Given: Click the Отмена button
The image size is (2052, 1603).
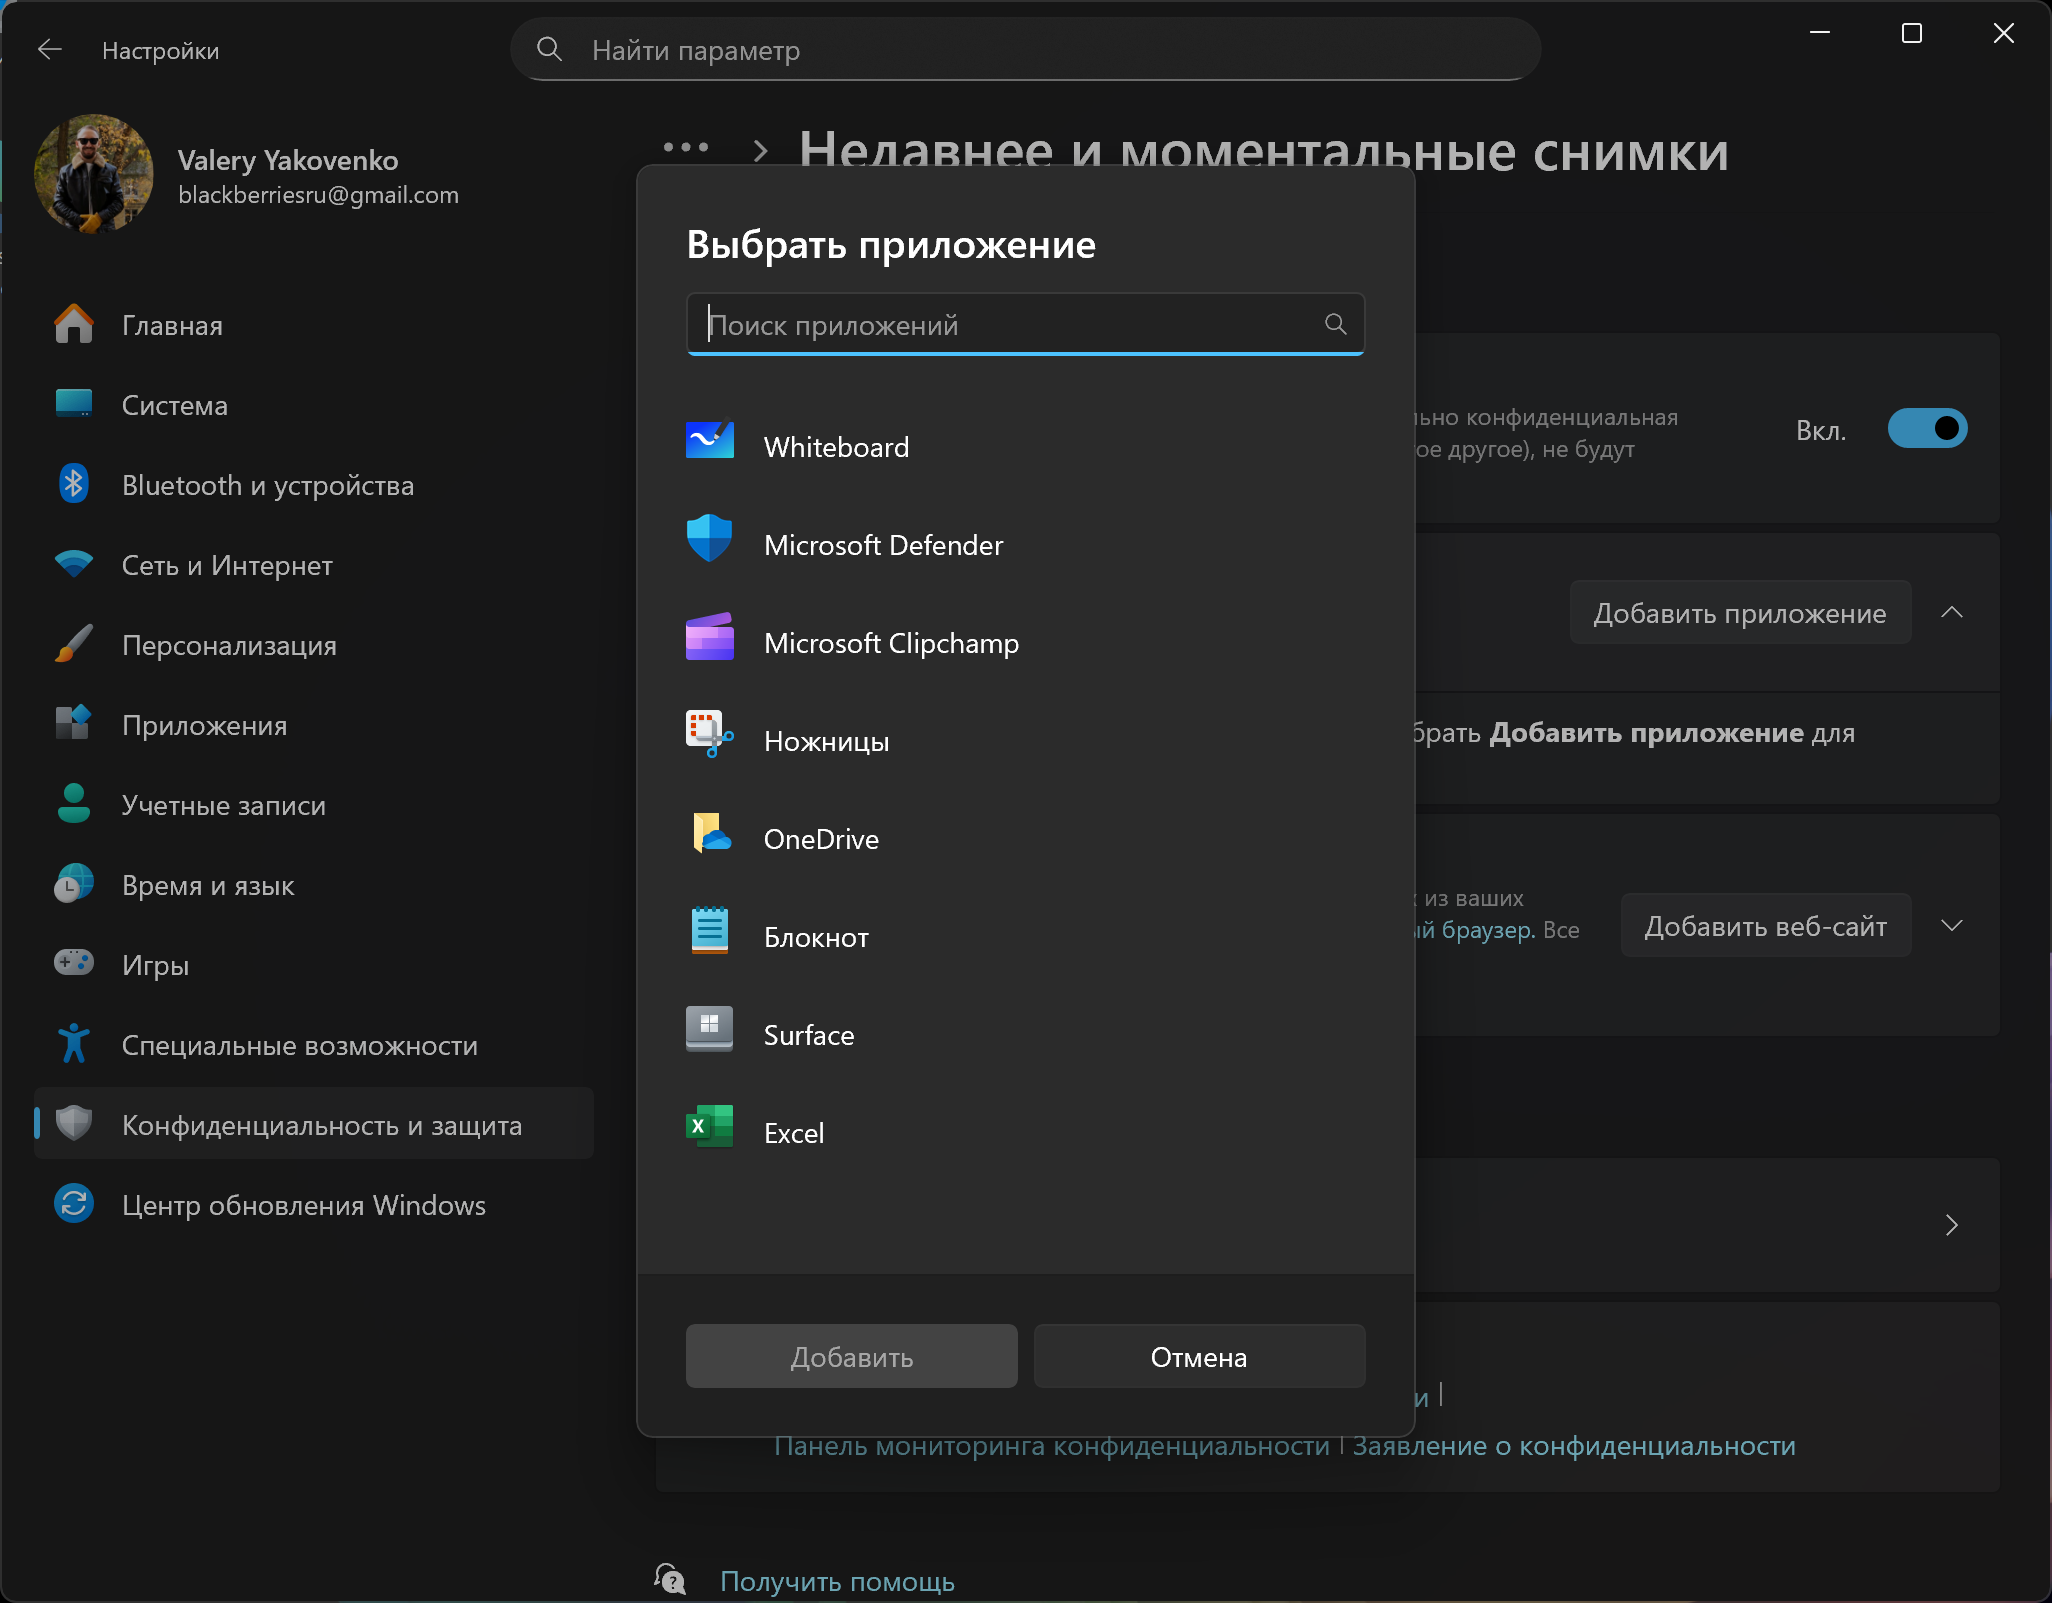Looking at the screenshot, I should coord(1198,1357).
